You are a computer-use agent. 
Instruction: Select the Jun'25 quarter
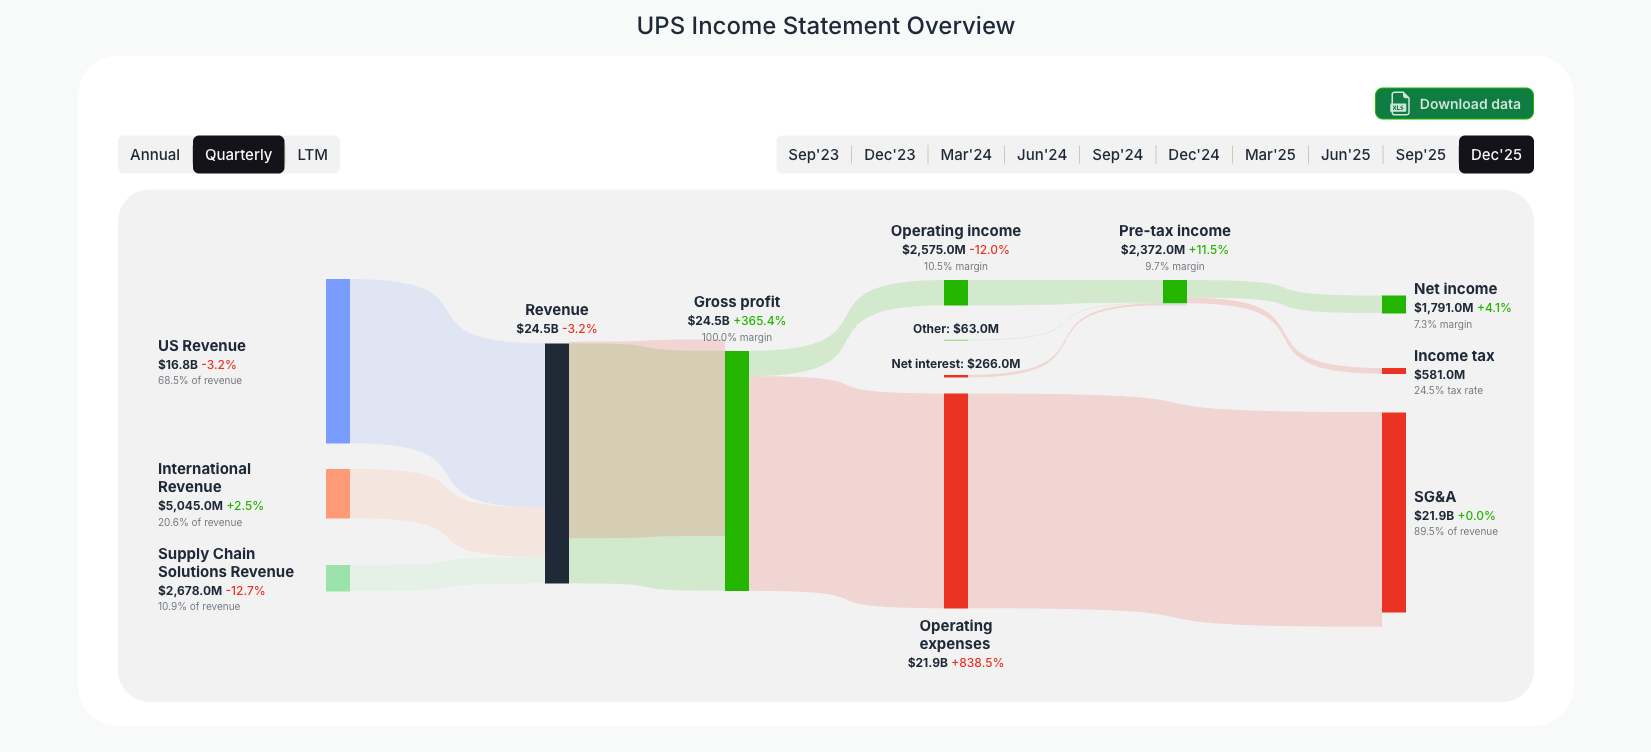[1345, 154]
